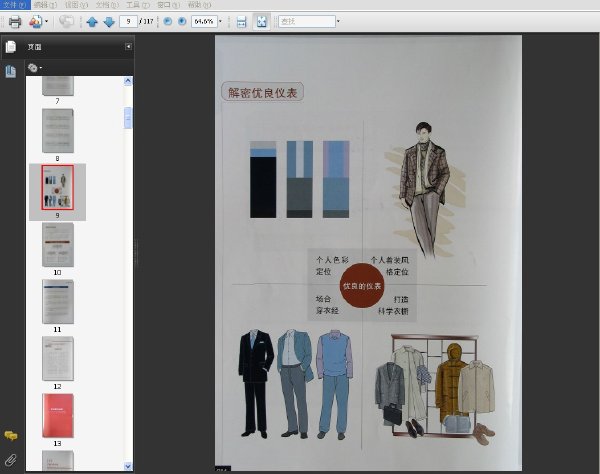Select the red page 13 thumbnail
Image resolution: width=600 pixels, height=474 pixels.
pyautogui.click(x=58, y=416)
